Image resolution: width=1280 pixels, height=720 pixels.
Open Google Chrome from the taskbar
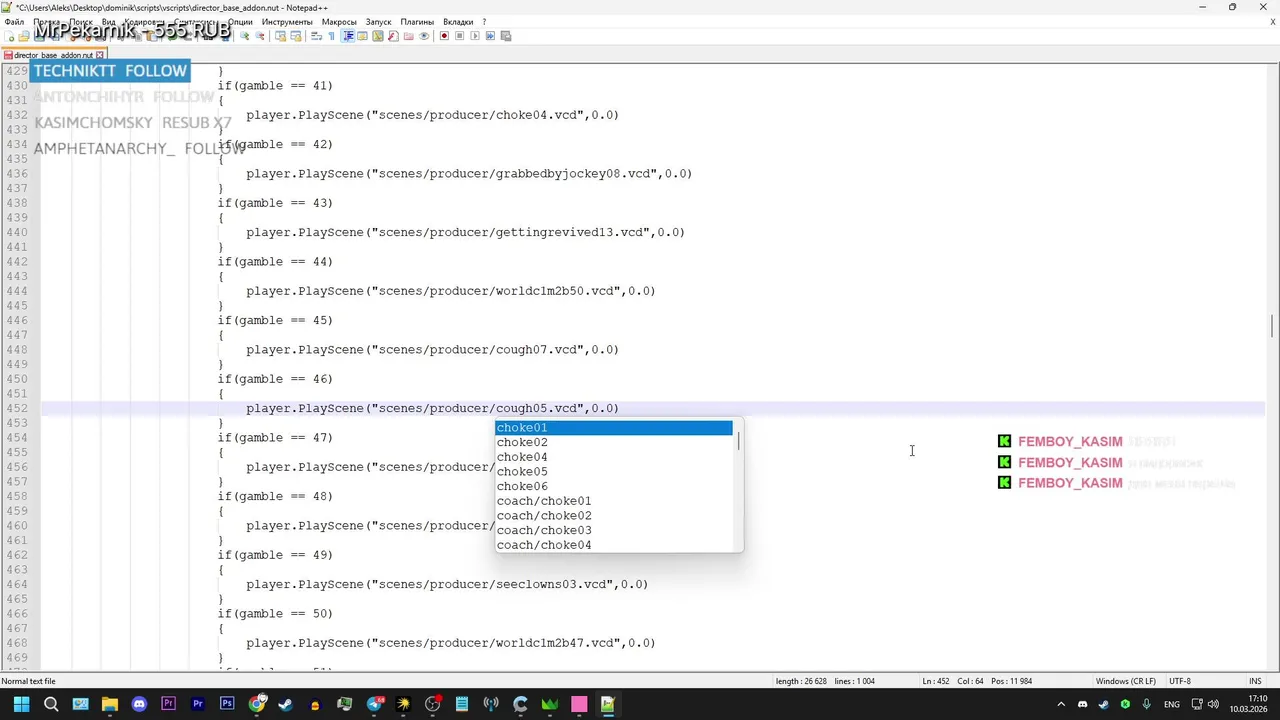pyautogui.click(x=256, y=704)
